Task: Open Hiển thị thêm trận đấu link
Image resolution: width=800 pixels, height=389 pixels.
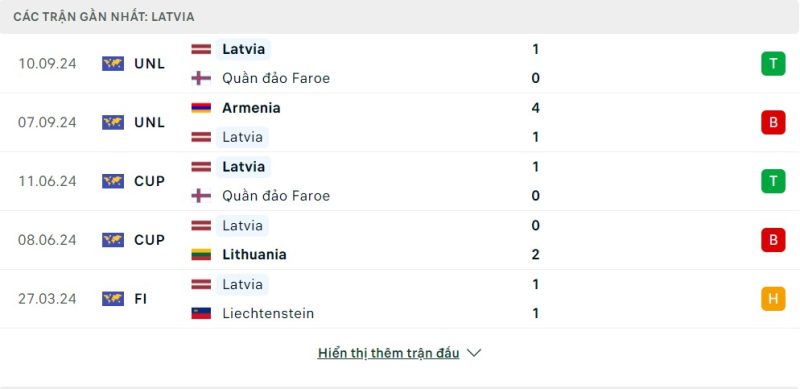Action: tap(388, 353)
